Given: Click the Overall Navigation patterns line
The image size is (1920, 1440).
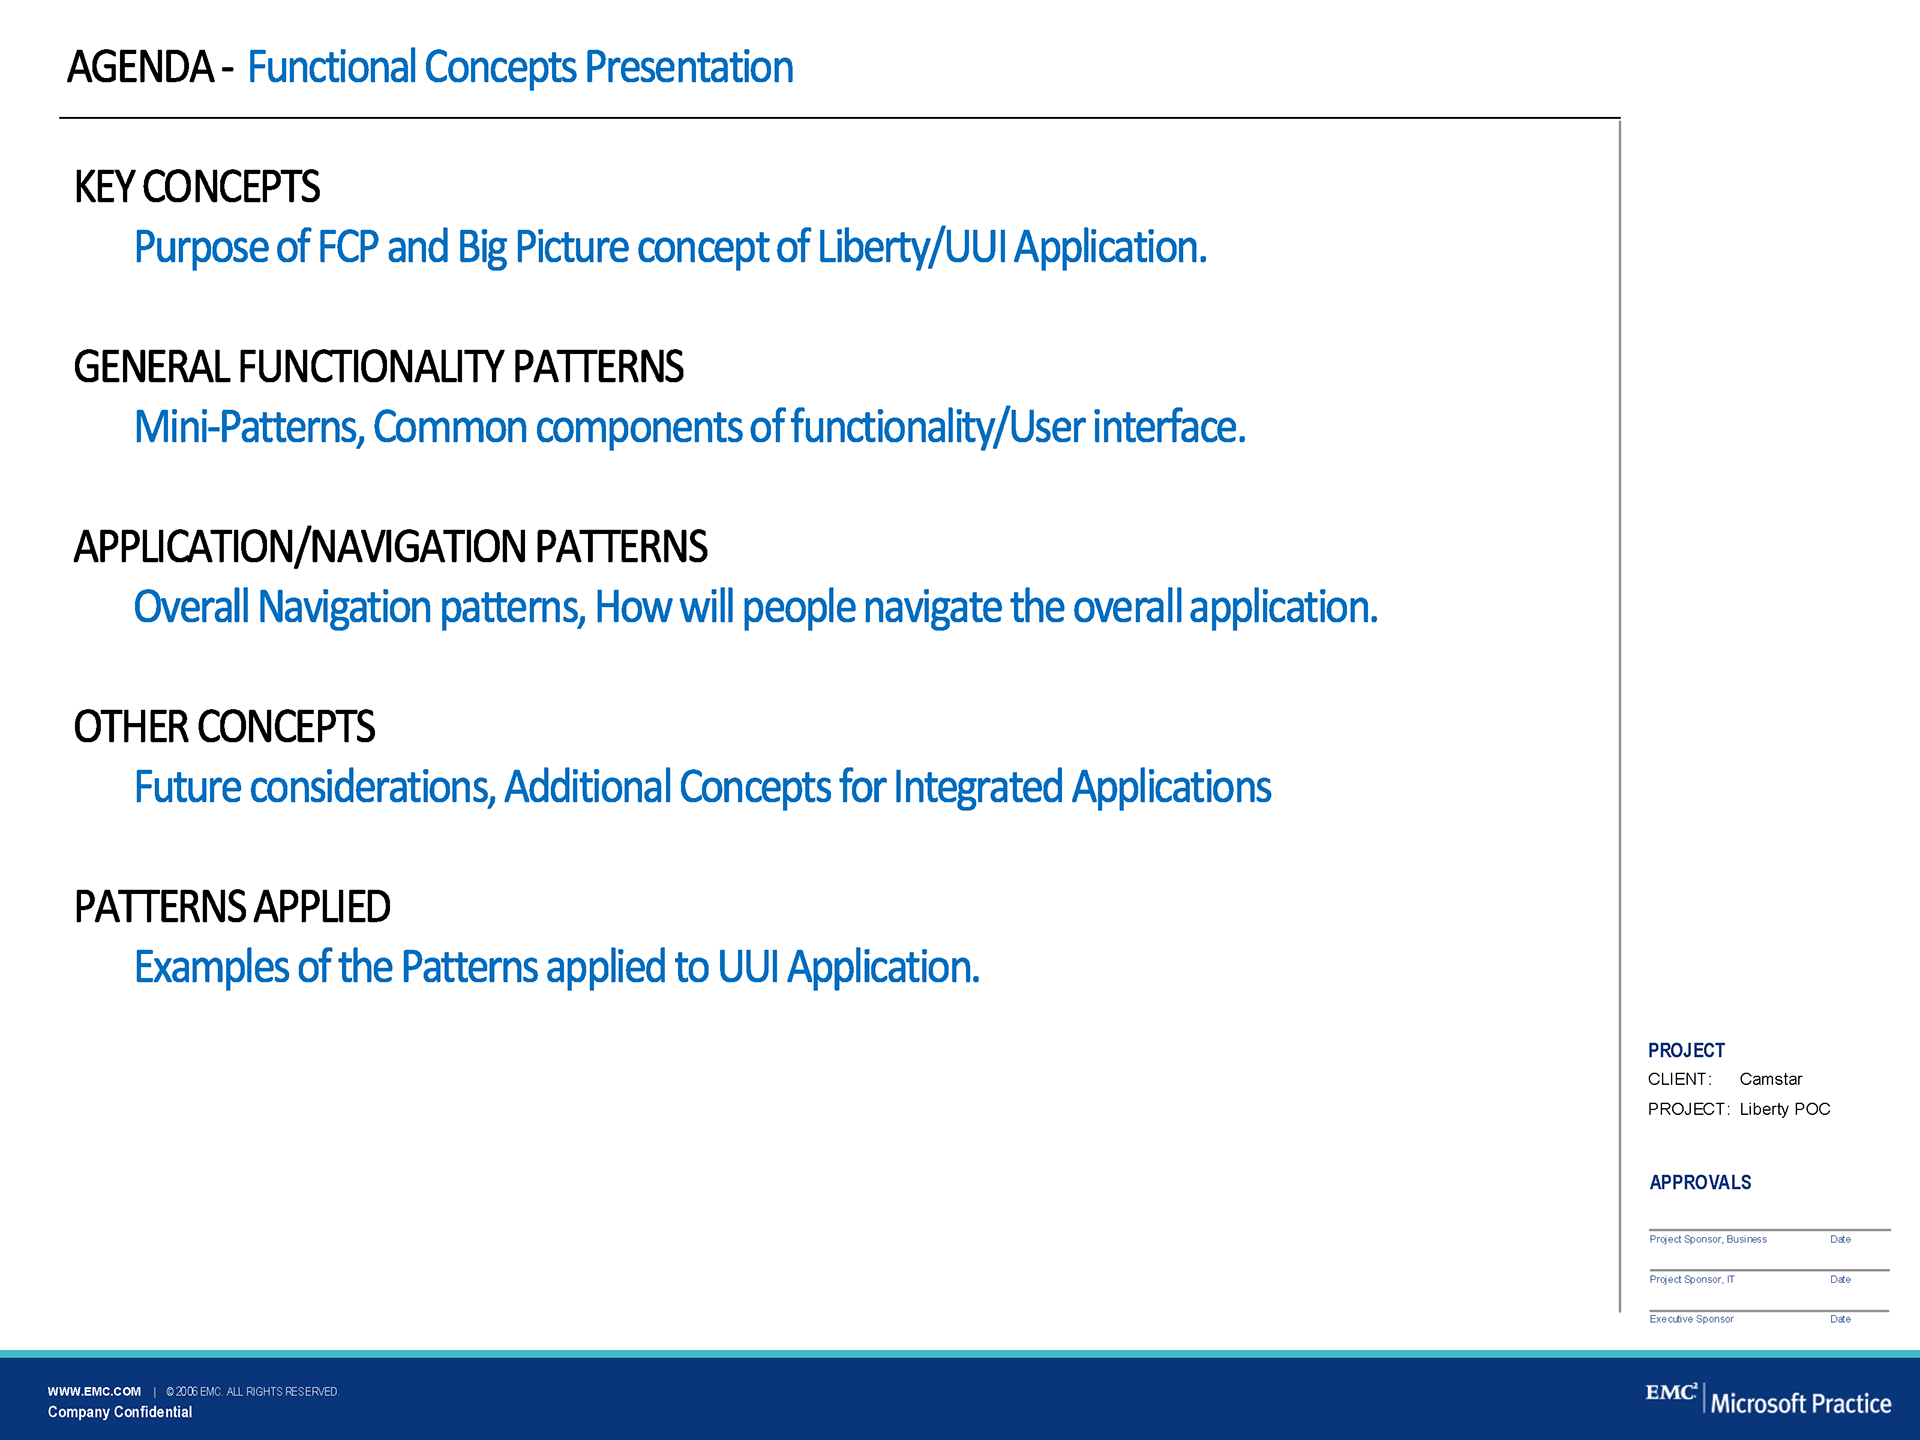Looking at the screenshot, I should click(755, 608).
